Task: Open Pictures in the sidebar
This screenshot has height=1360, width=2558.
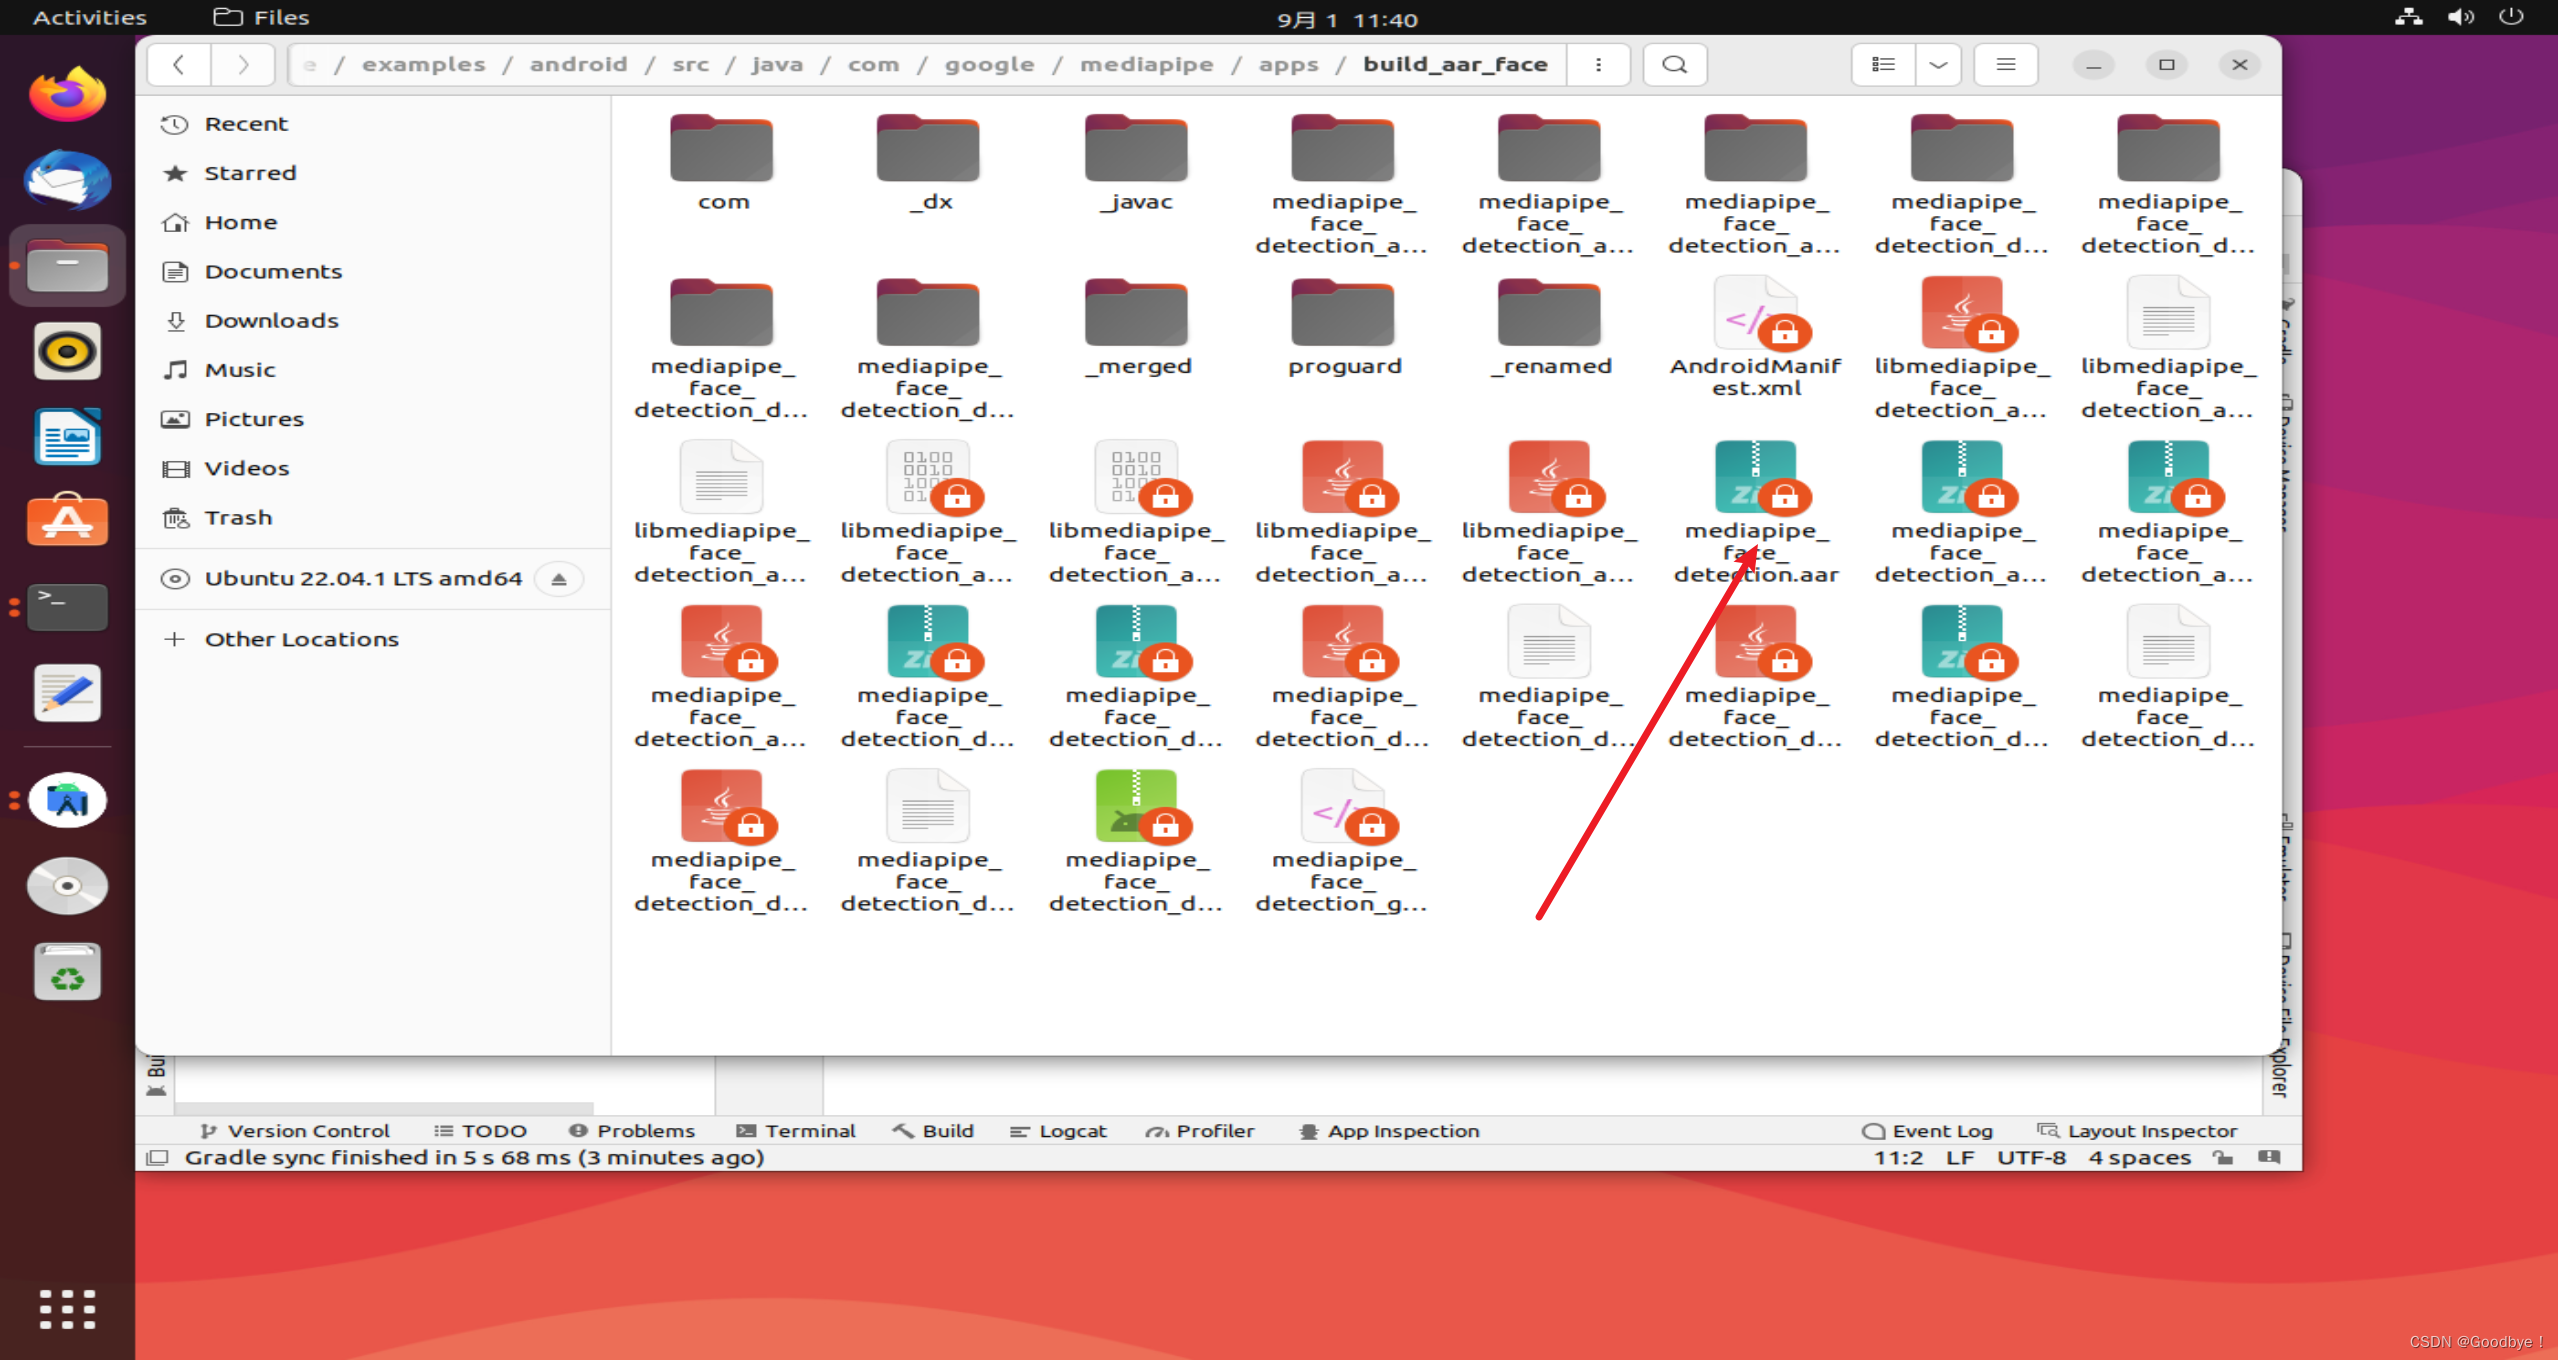Action: 373,419
